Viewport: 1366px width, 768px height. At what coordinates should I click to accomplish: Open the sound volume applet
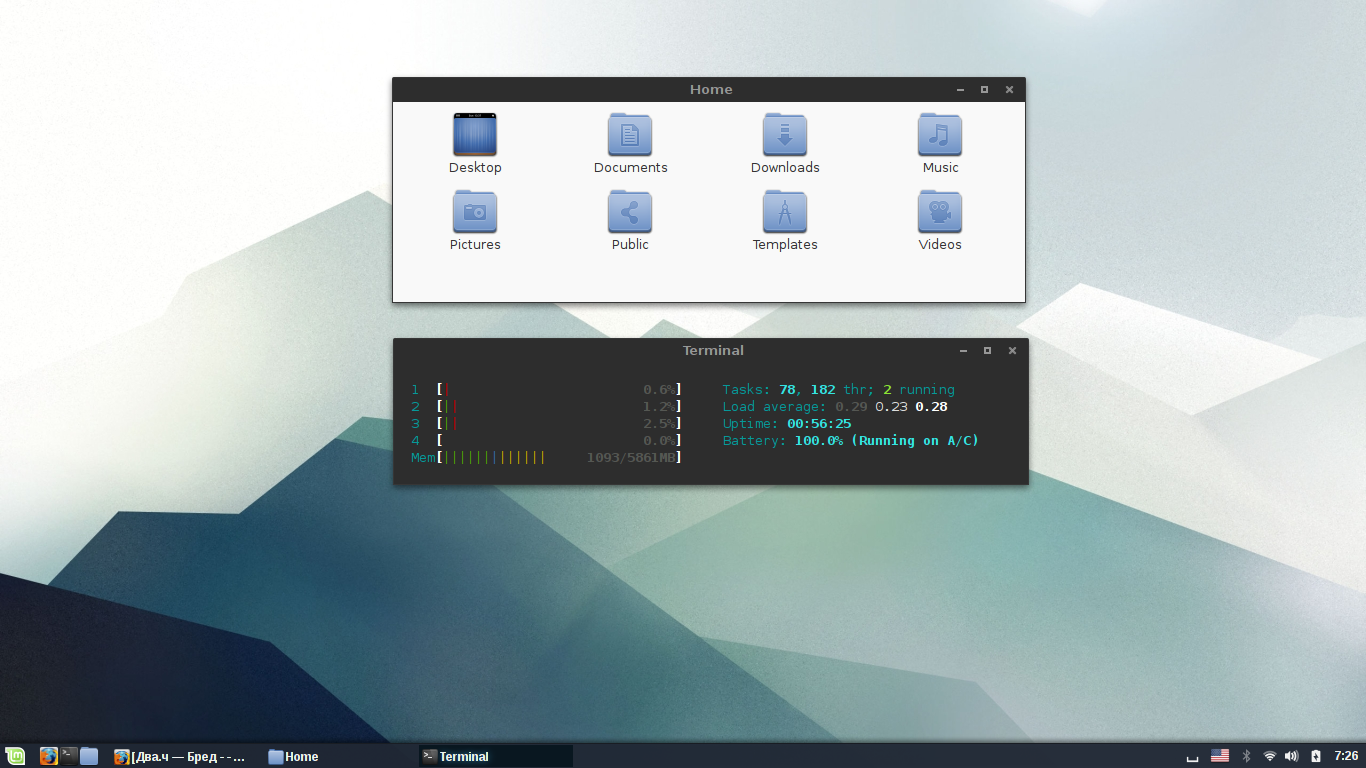click(1291, 756)
